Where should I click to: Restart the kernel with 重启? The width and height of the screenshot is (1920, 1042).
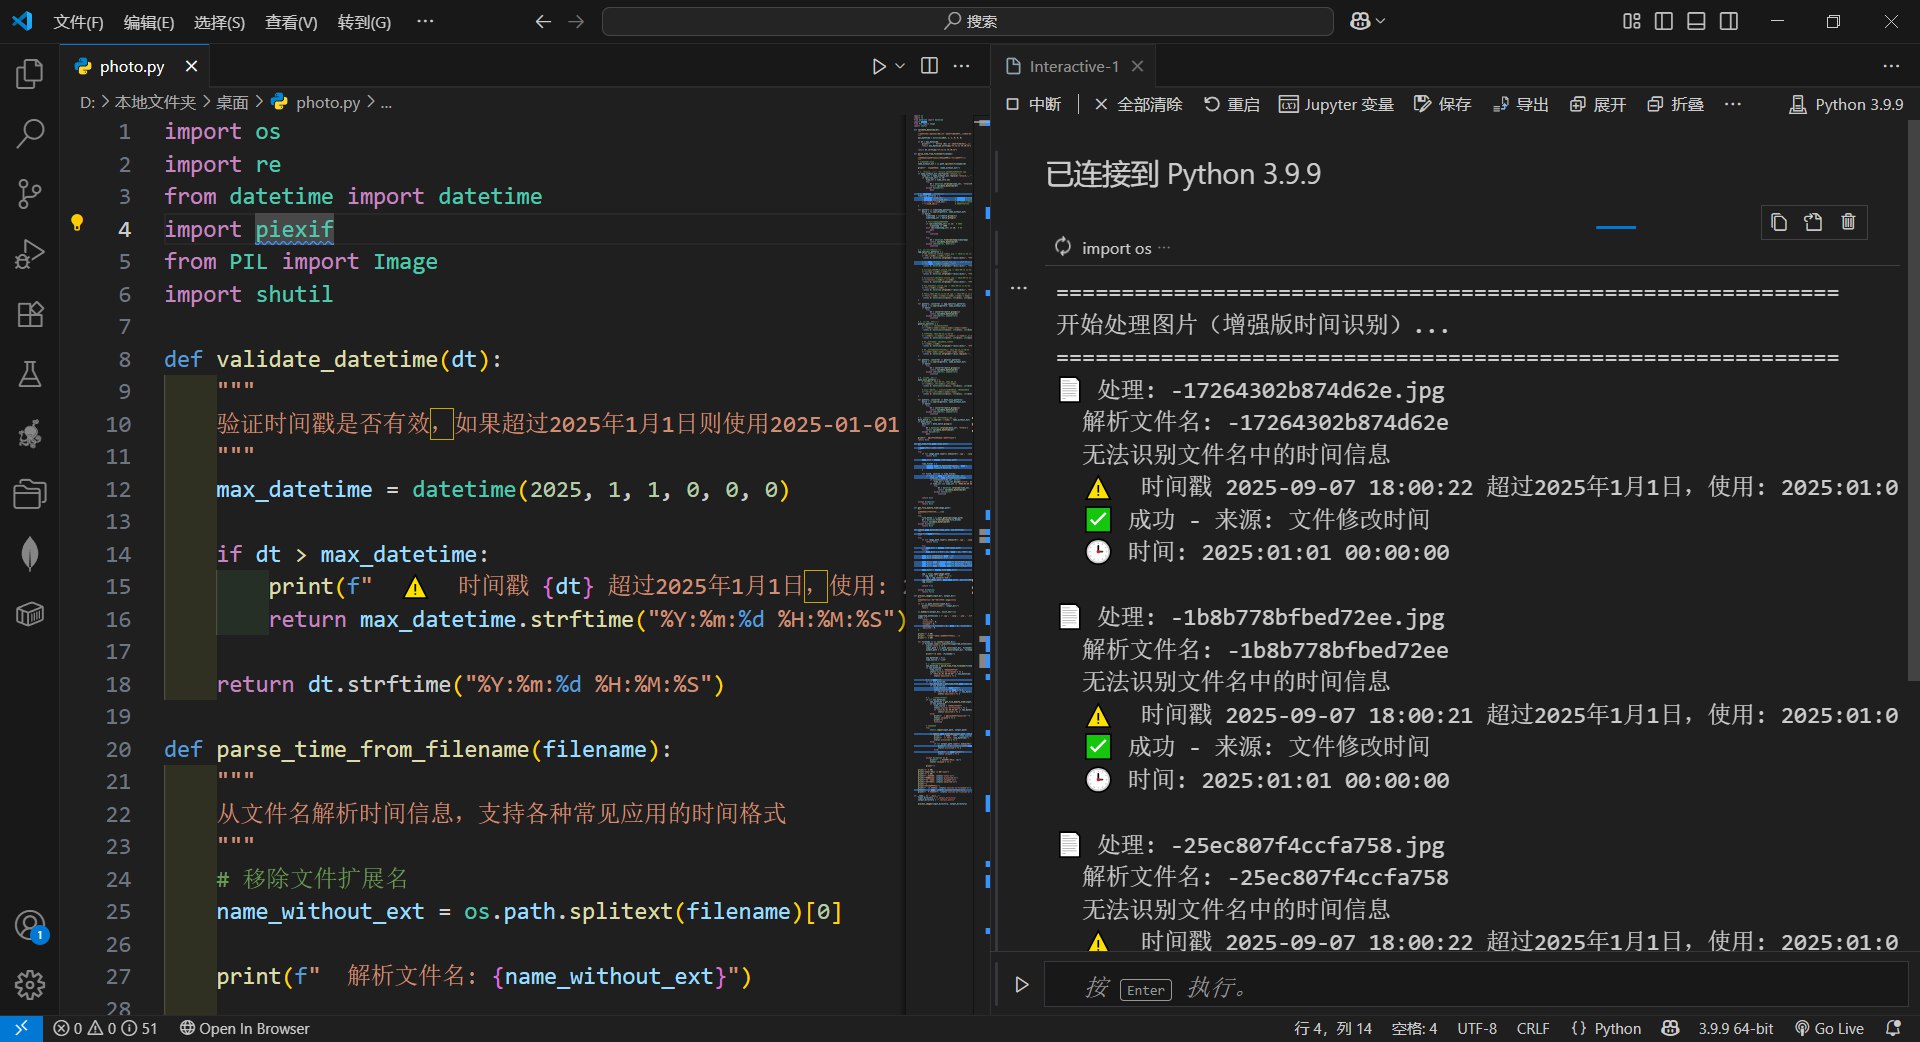pos(1231,104)
